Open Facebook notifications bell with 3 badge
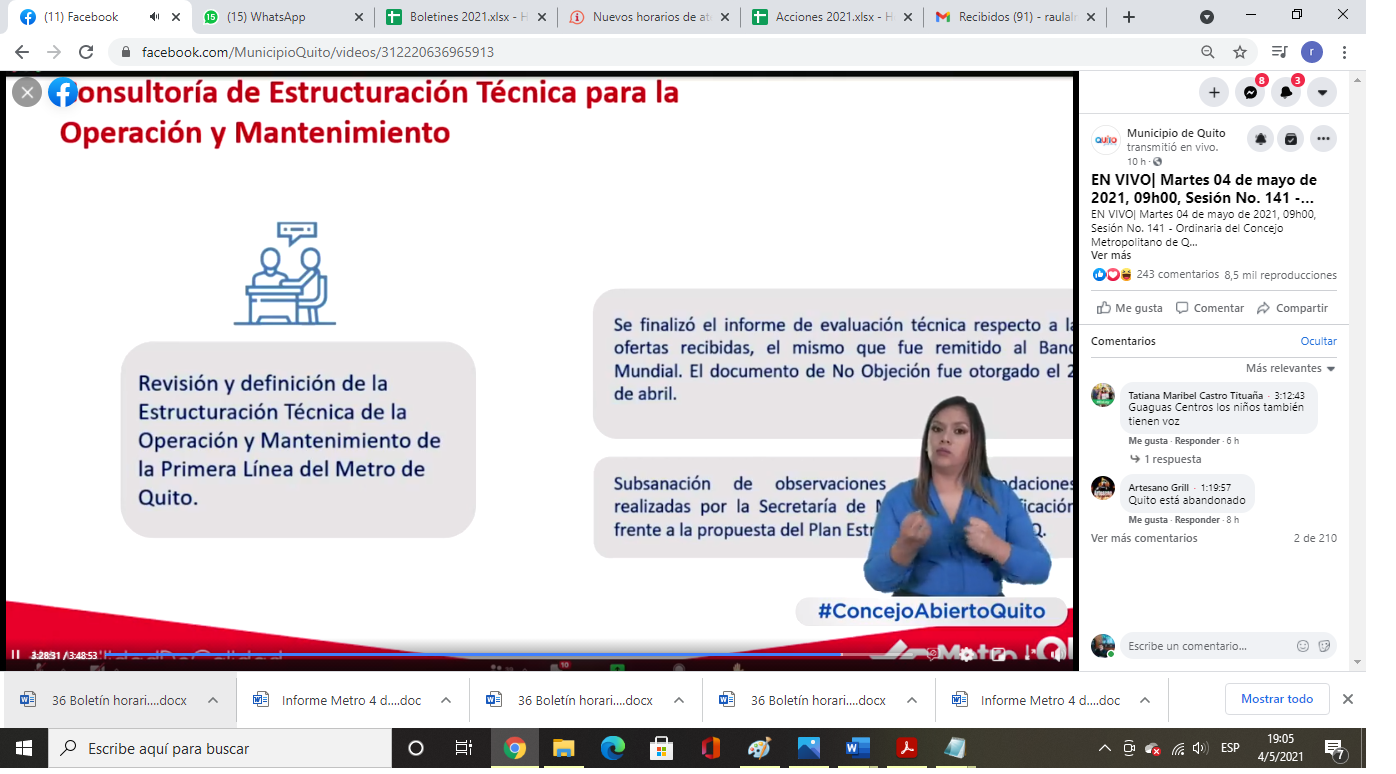Image resolution: width=1396 pixels, height=774 pixels. click(x=1286, y=92)
